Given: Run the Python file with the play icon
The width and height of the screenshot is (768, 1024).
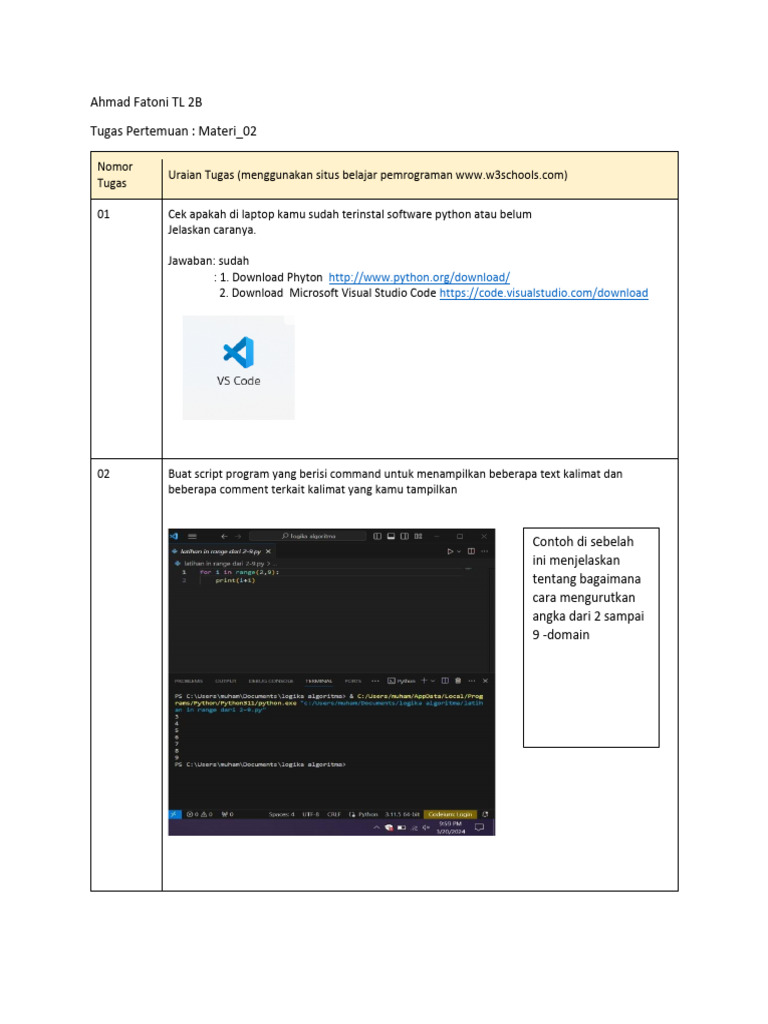Looking at the screenshot, I should point(450,552).
